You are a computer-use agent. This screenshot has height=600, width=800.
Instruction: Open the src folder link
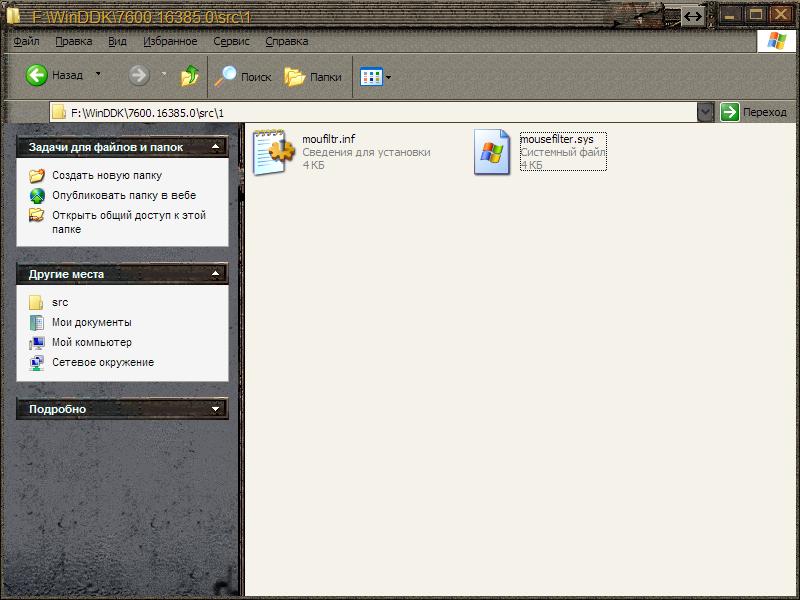coord(60,302)
